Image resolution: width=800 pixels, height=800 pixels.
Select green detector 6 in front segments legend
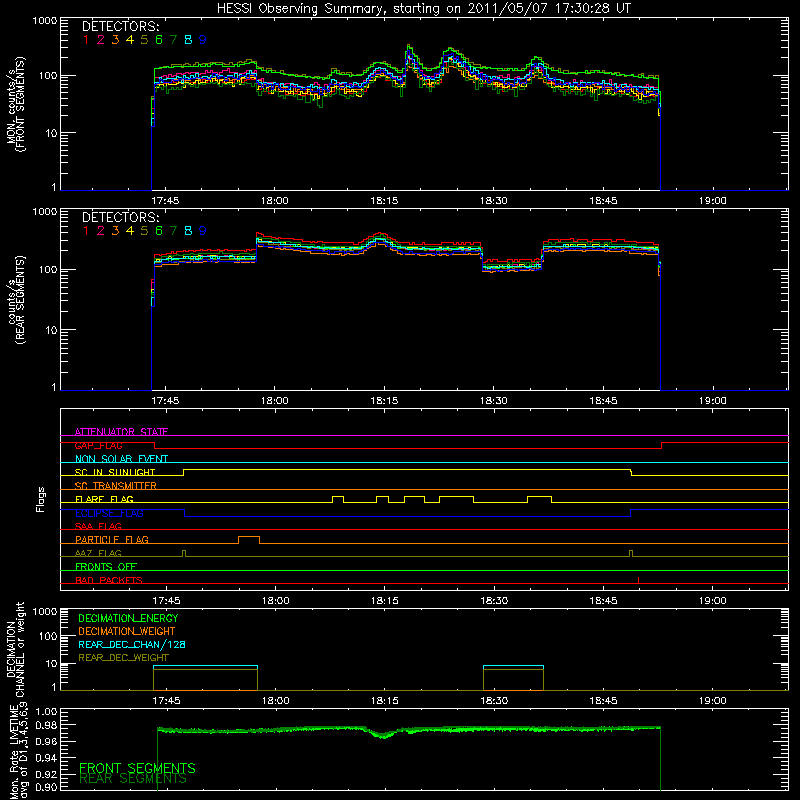(x=159, y=40)
